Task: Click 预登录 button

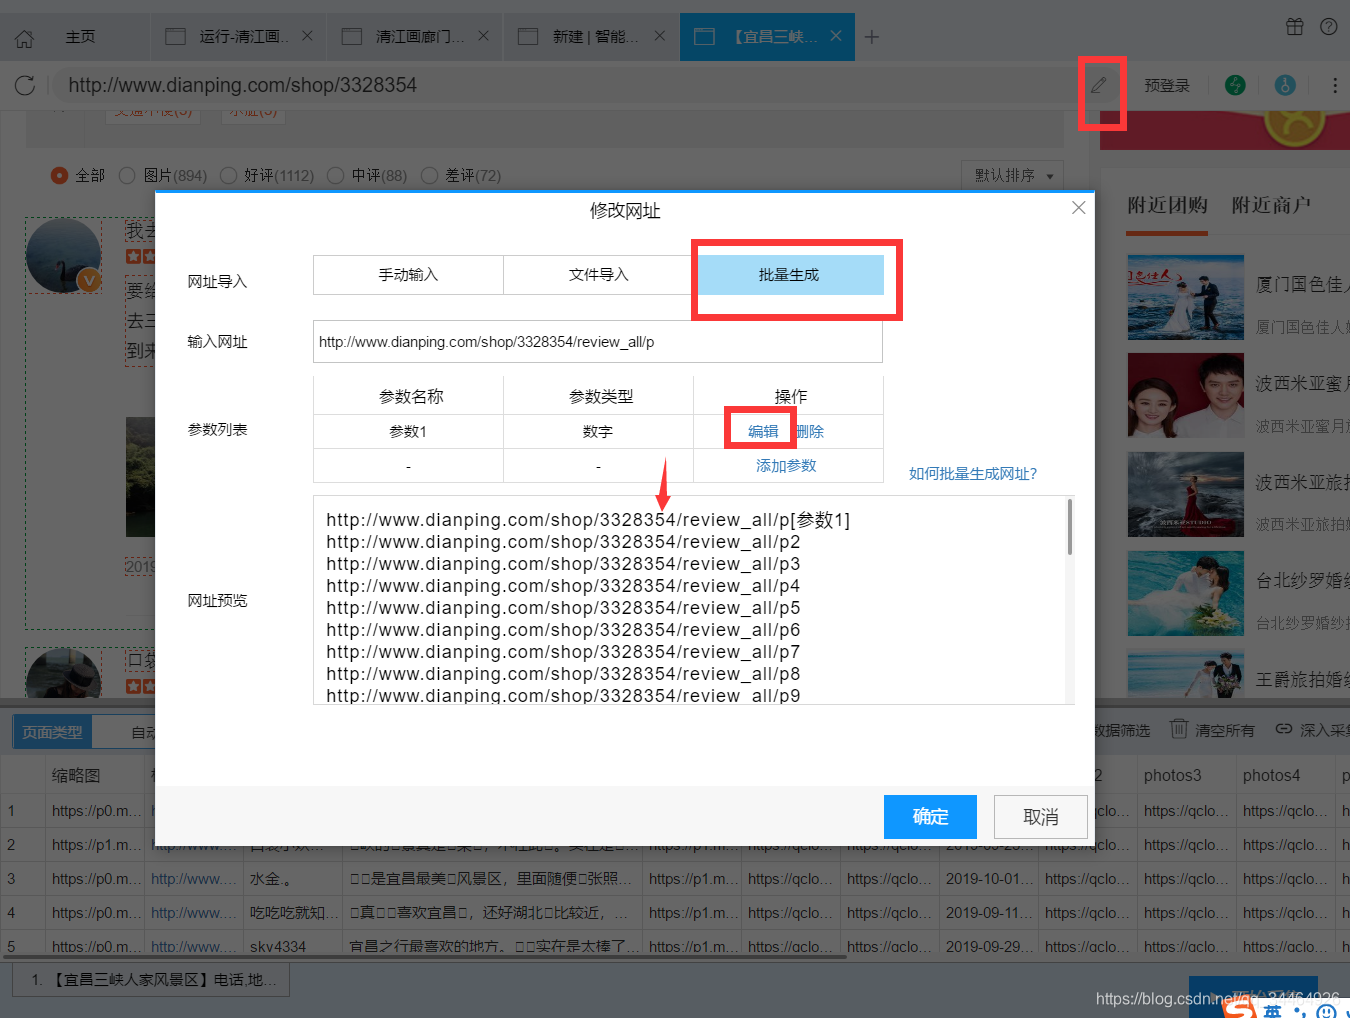Action: click(1167, 86)
